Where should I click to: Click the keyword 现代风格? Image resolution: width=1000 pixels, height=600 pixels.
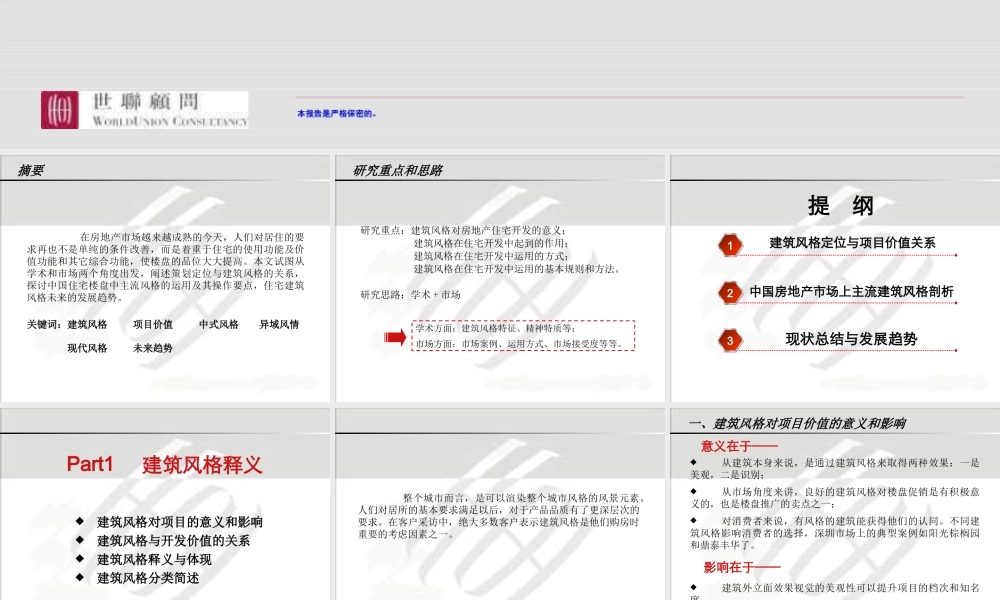click(87, 348)
